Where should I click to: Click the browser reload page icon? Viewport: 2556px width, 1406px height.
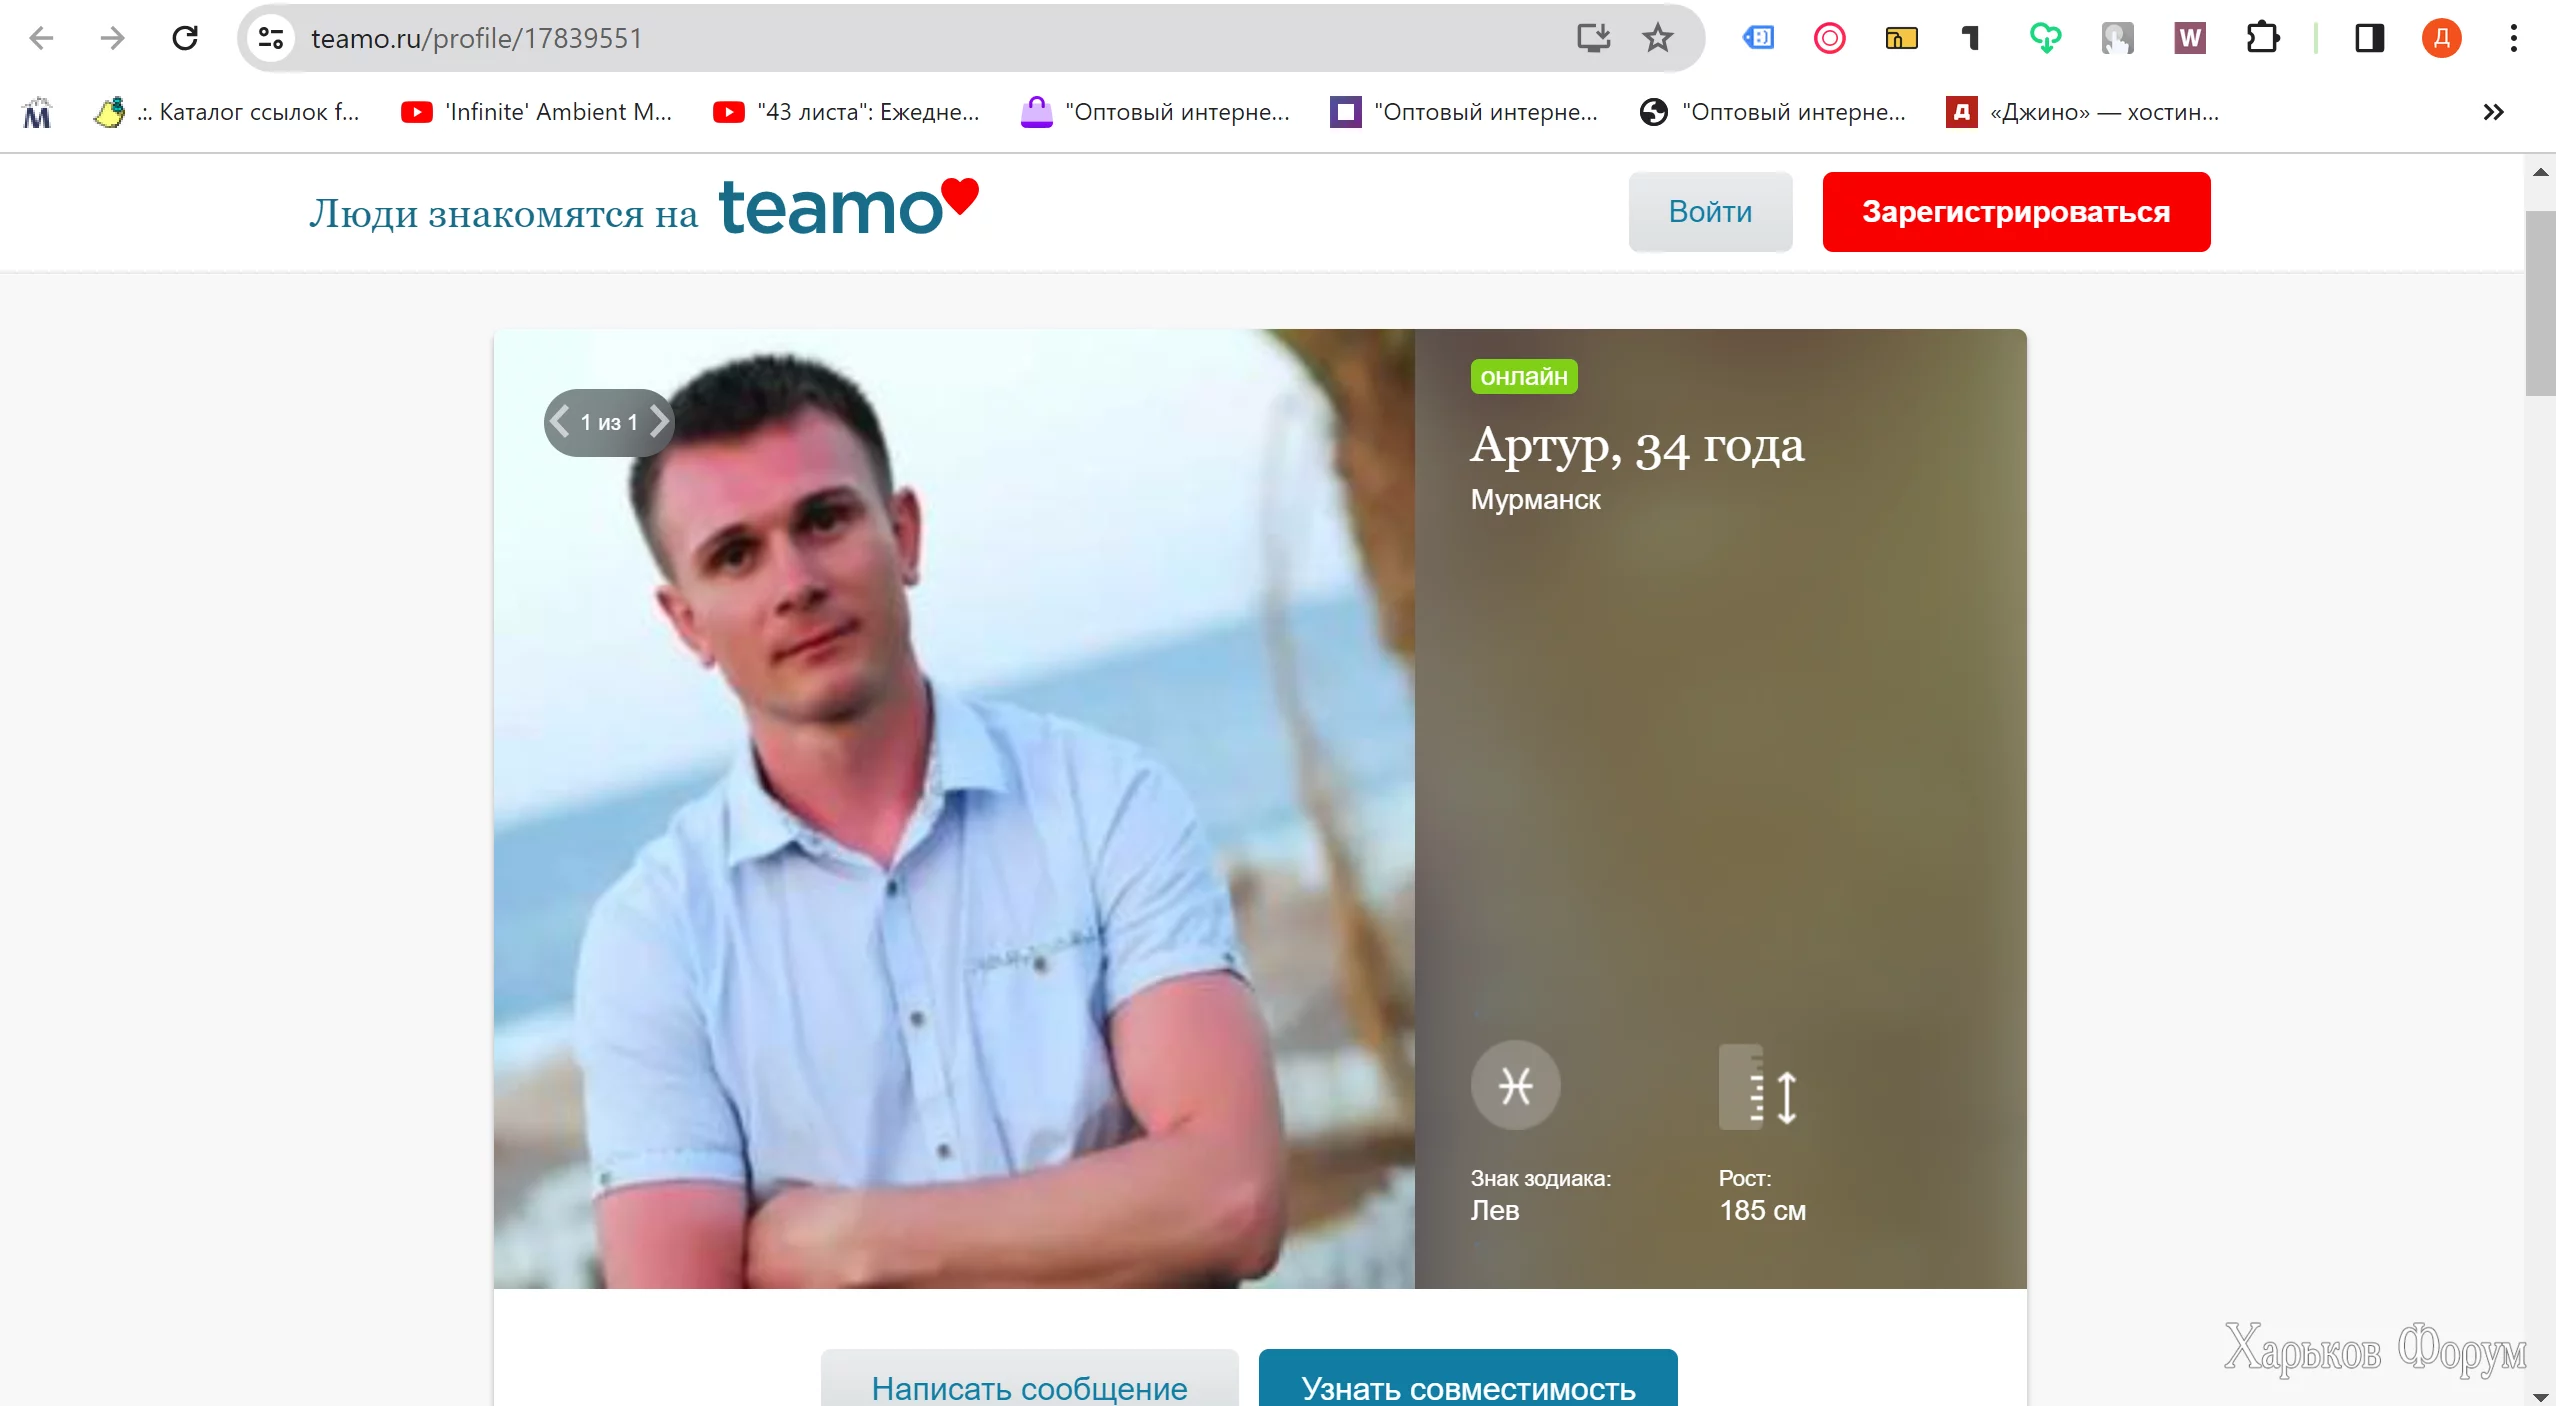point(185,38)
